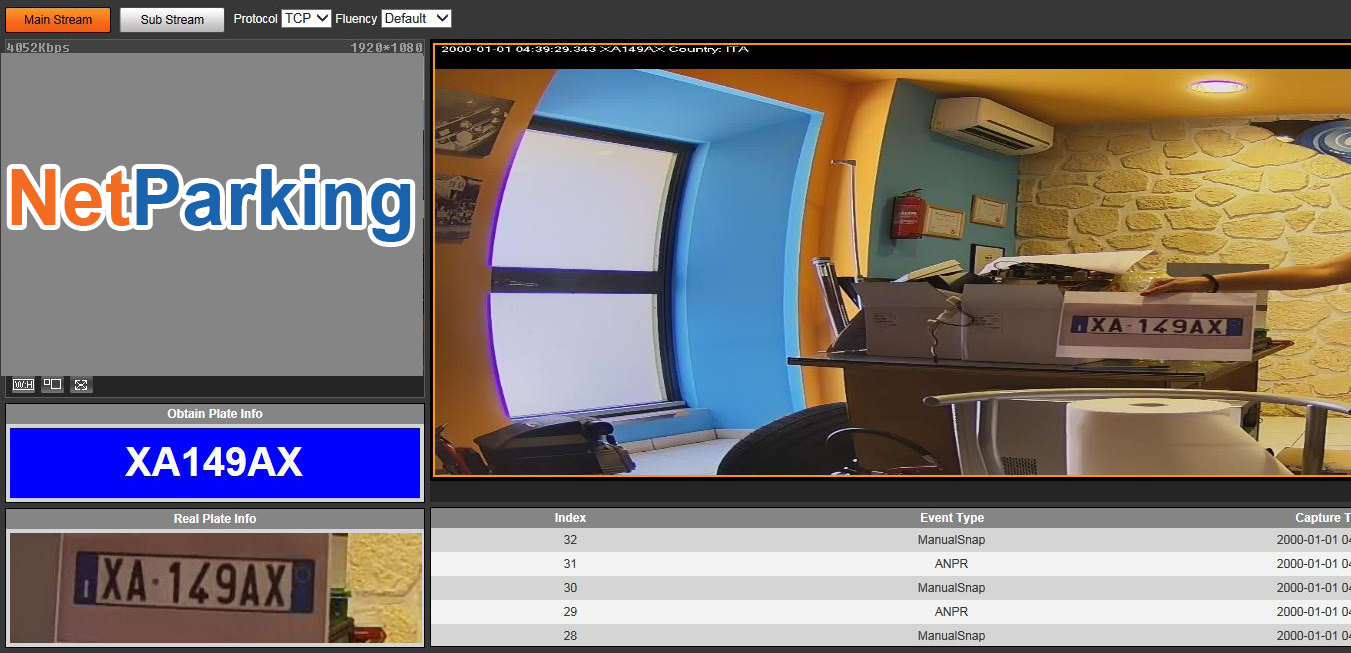
Task: Click the Obtain Plate Info header
Action: [215, 414]
